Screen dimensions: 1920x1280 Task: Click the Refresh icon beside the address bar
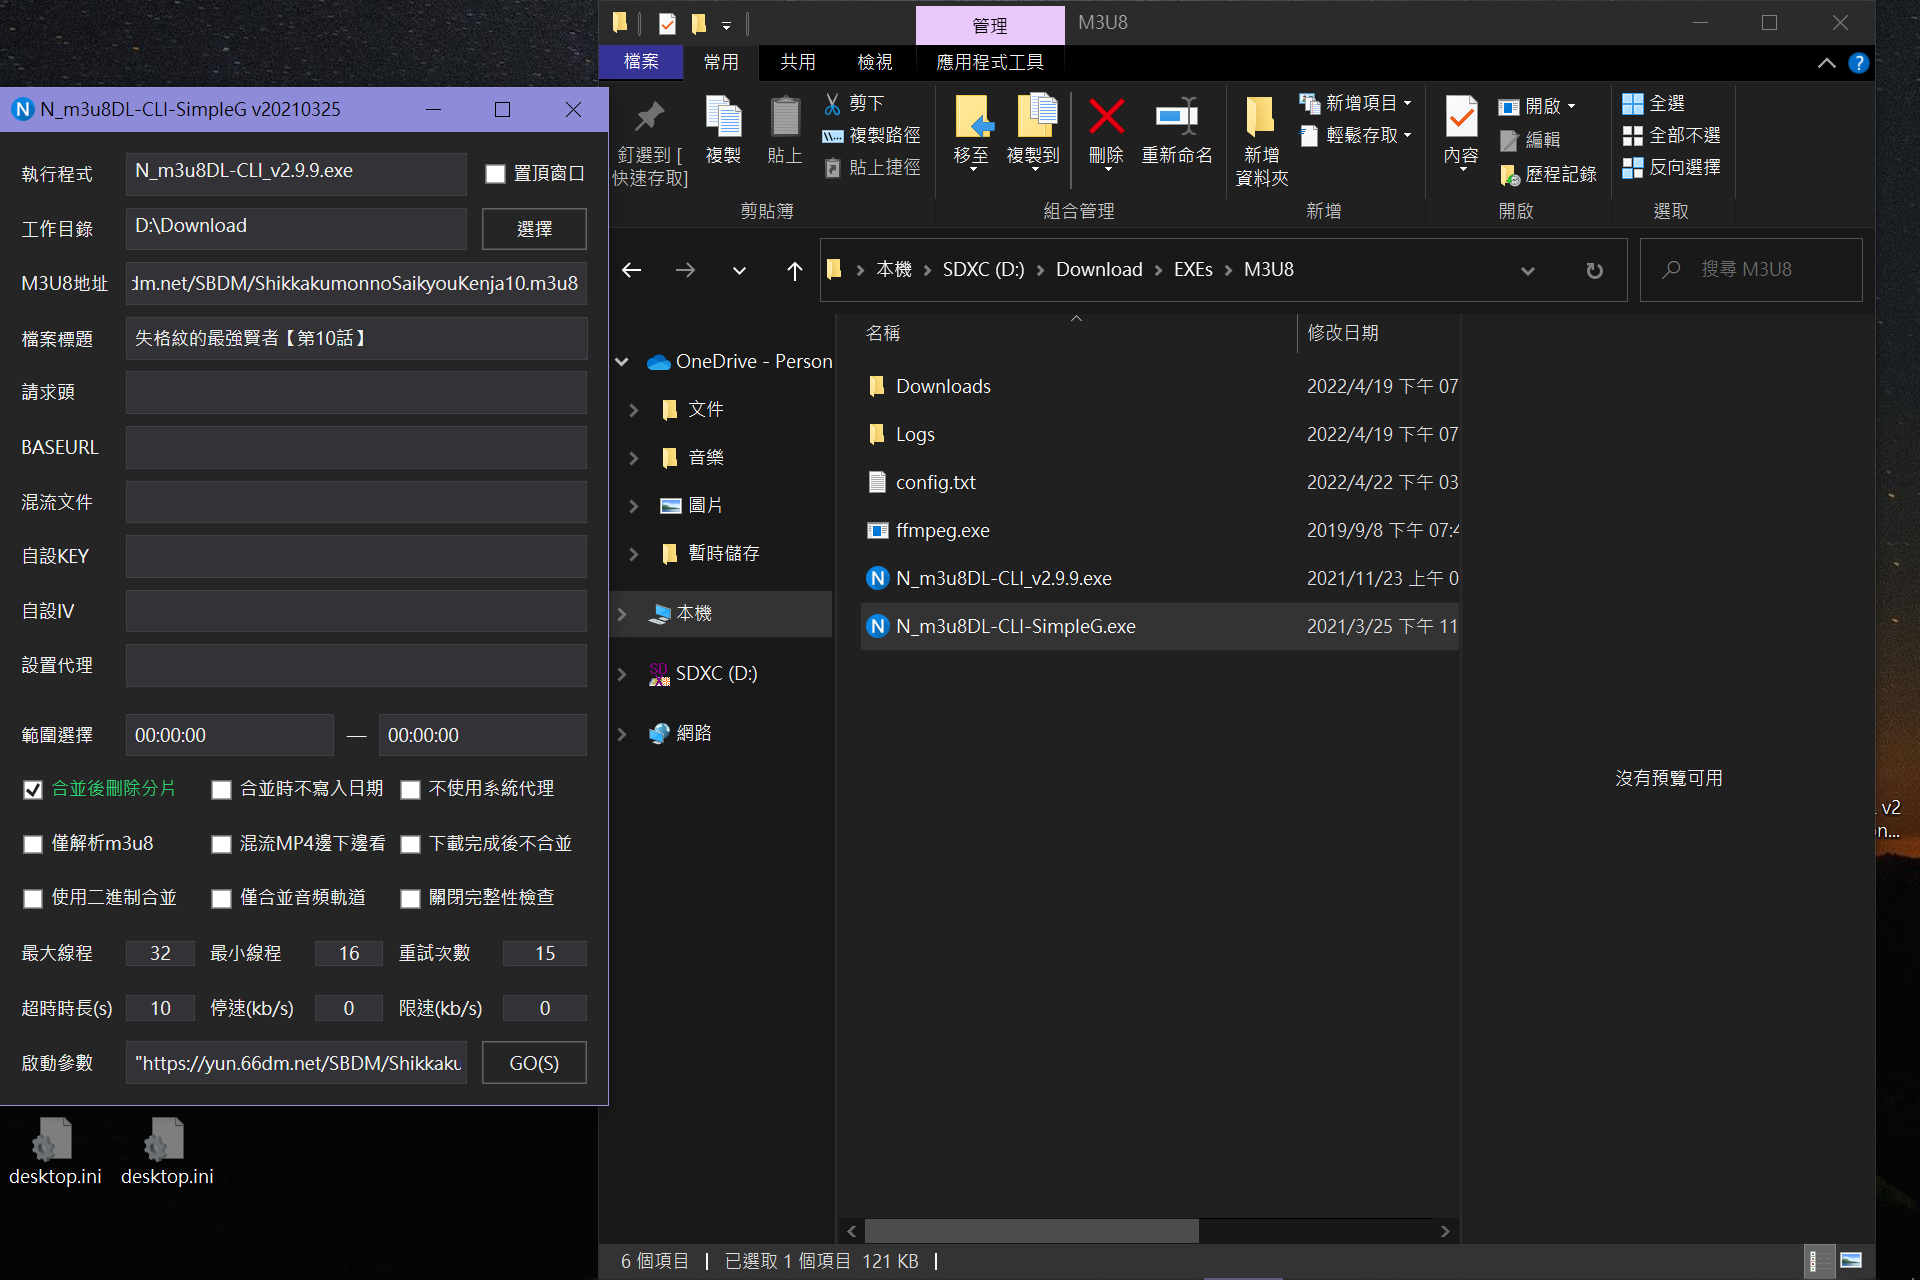(1594, 270)
